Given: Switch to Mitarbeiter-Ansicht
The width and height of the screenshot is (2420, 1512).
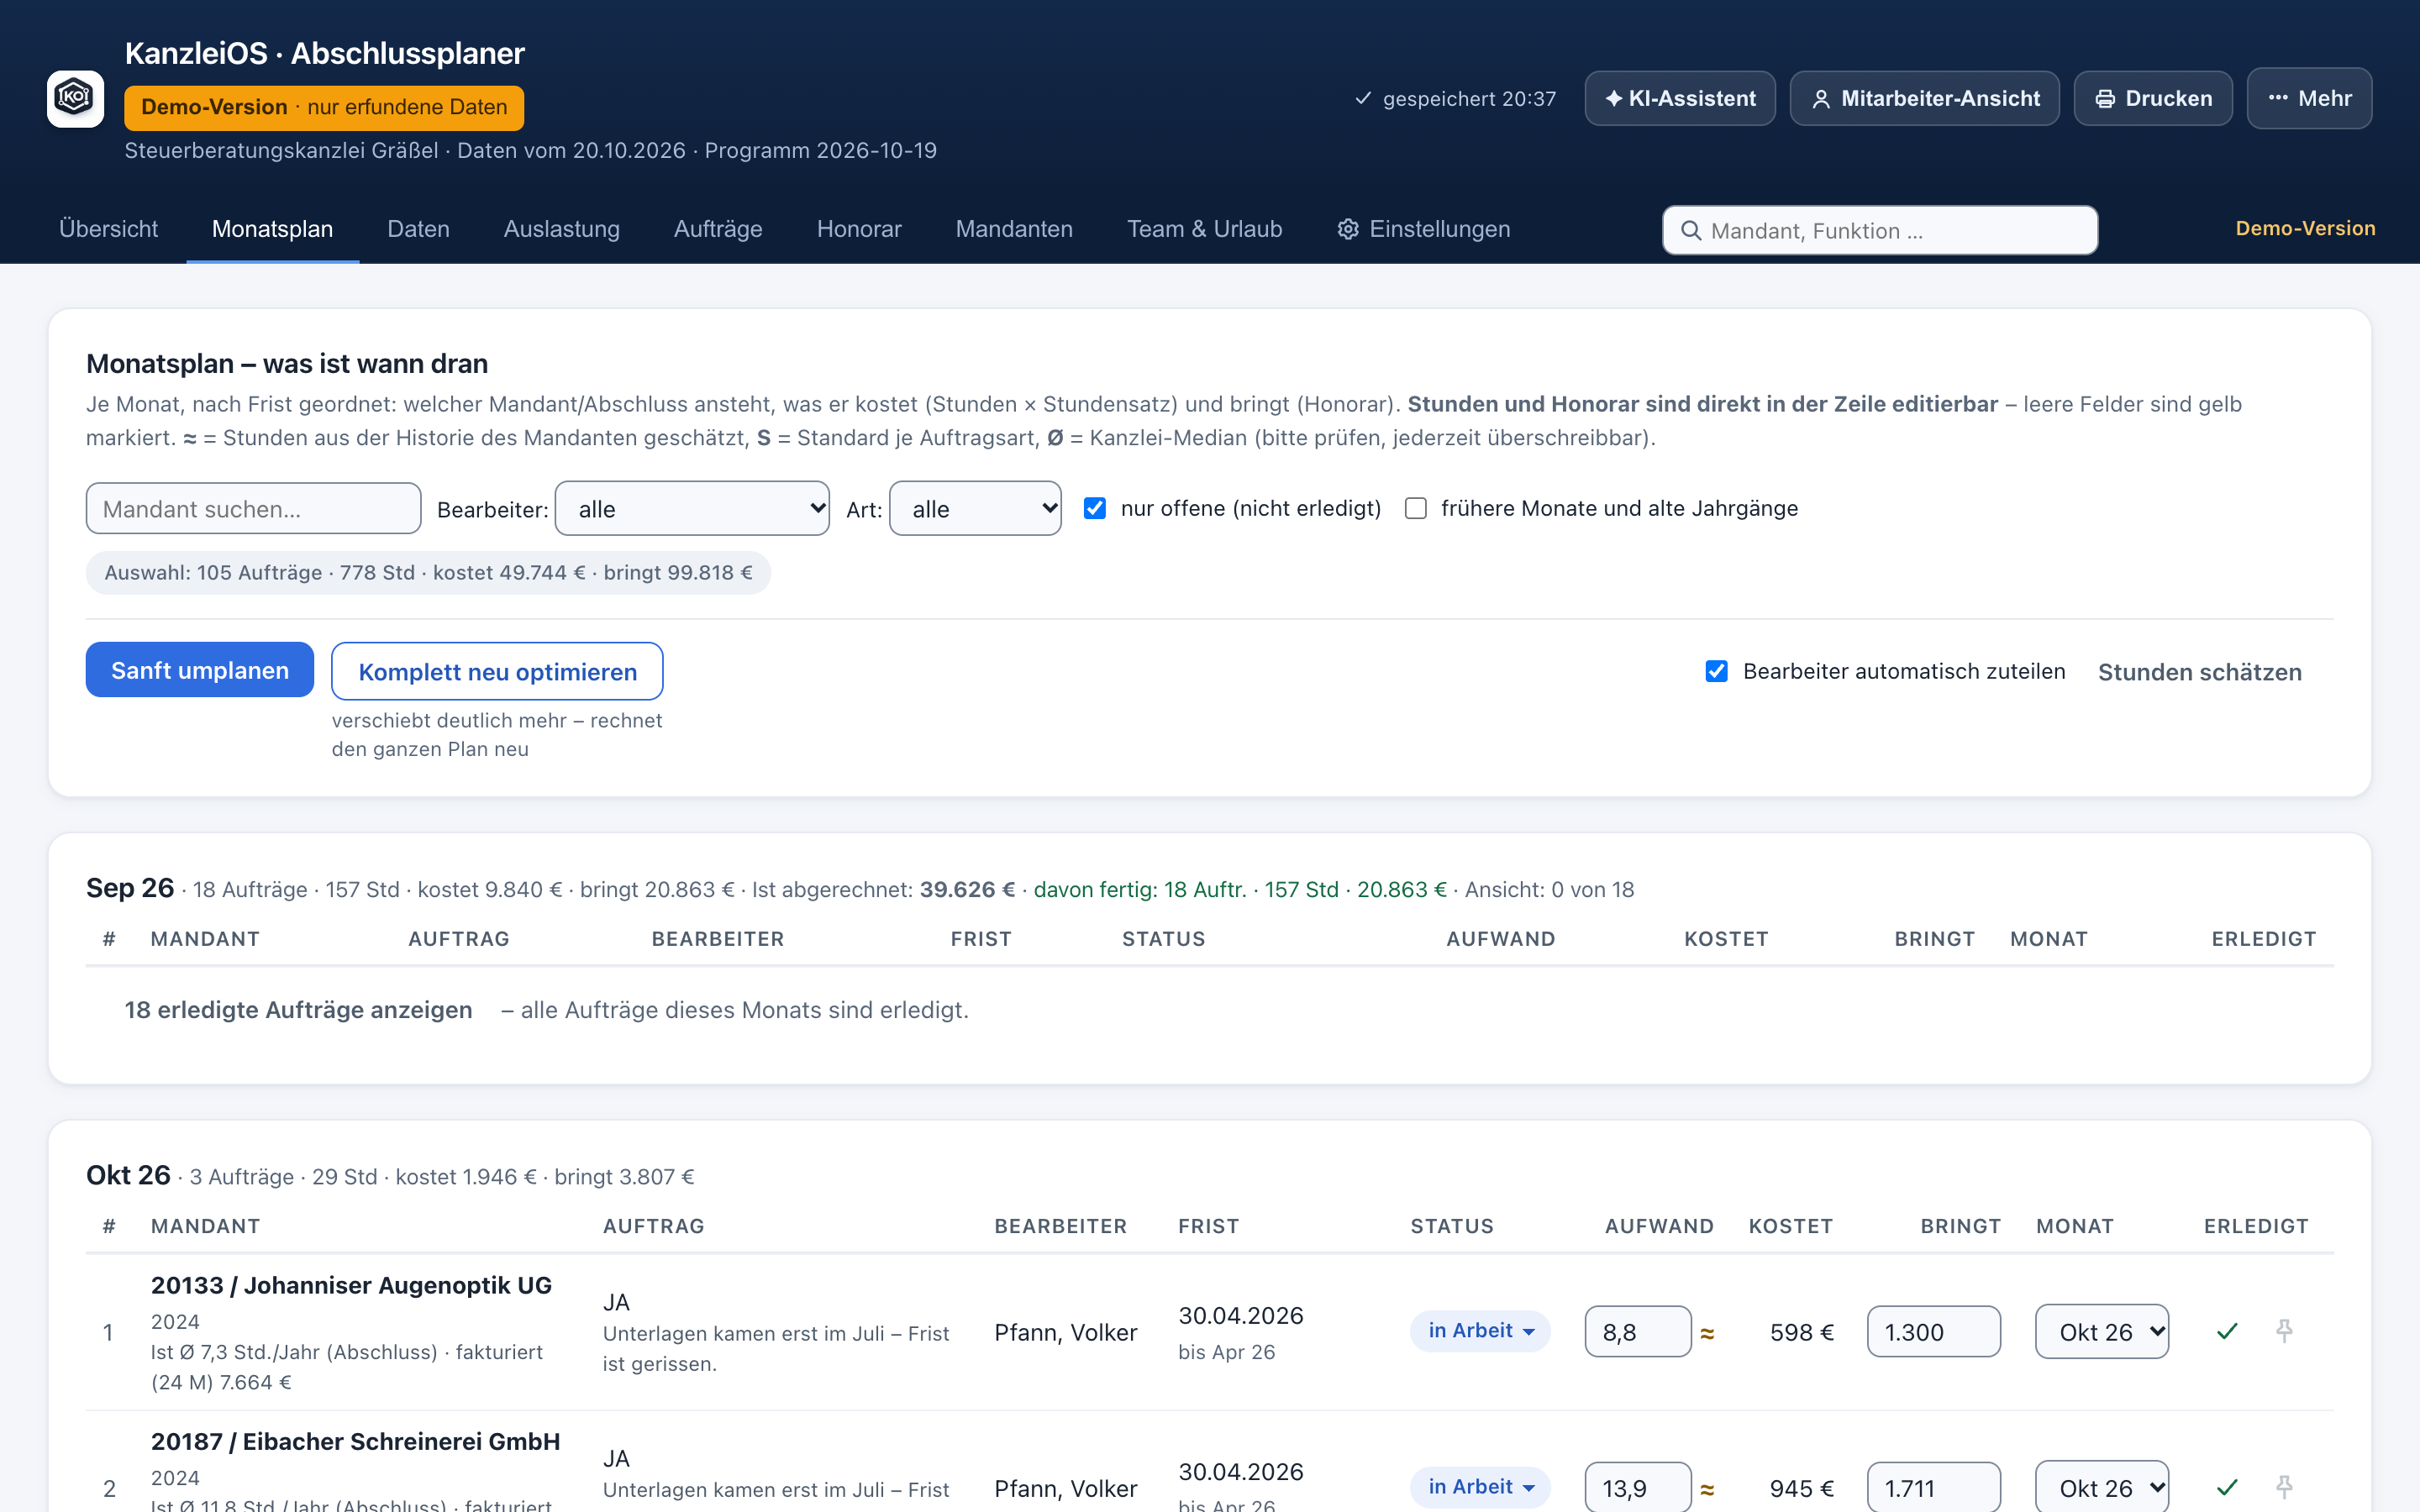Looking at the screenshot, I should 1924,98.
